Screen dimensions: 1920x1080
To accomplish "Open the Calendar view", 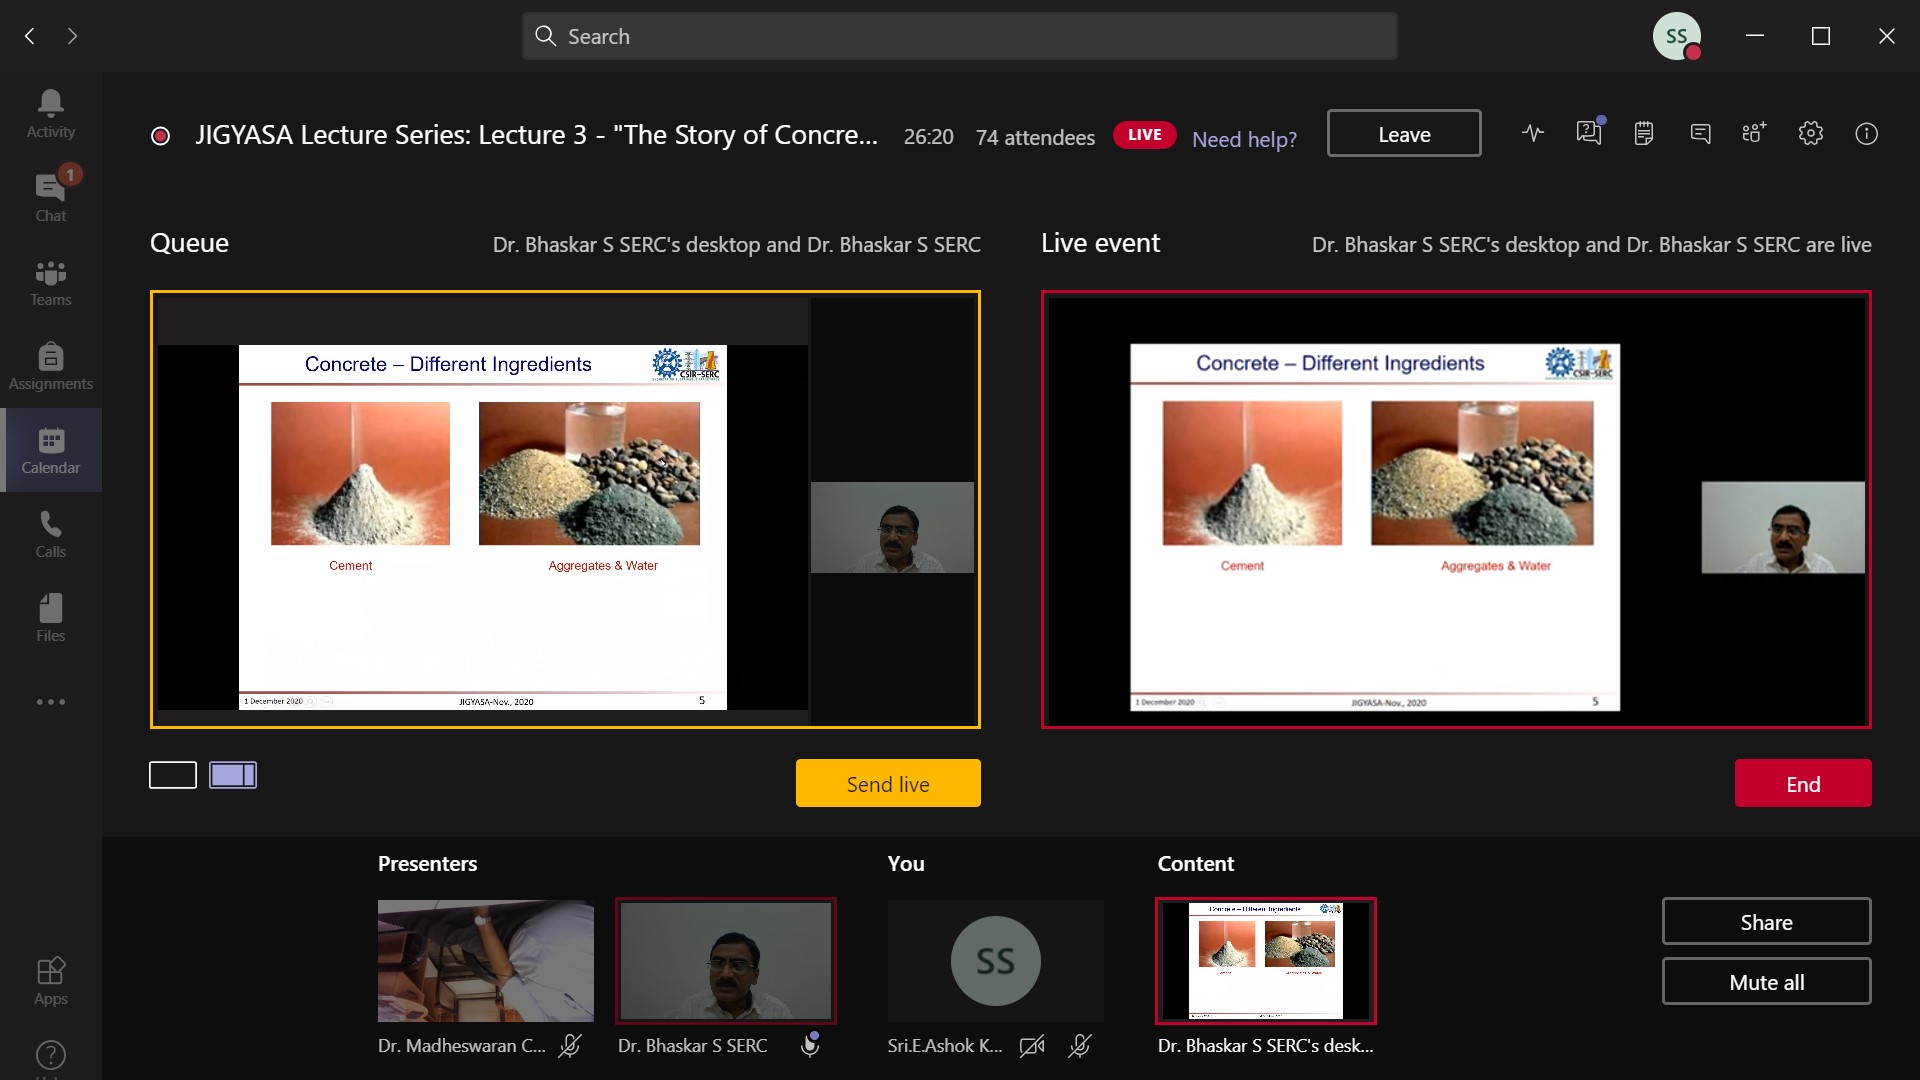I will [50, 449].
